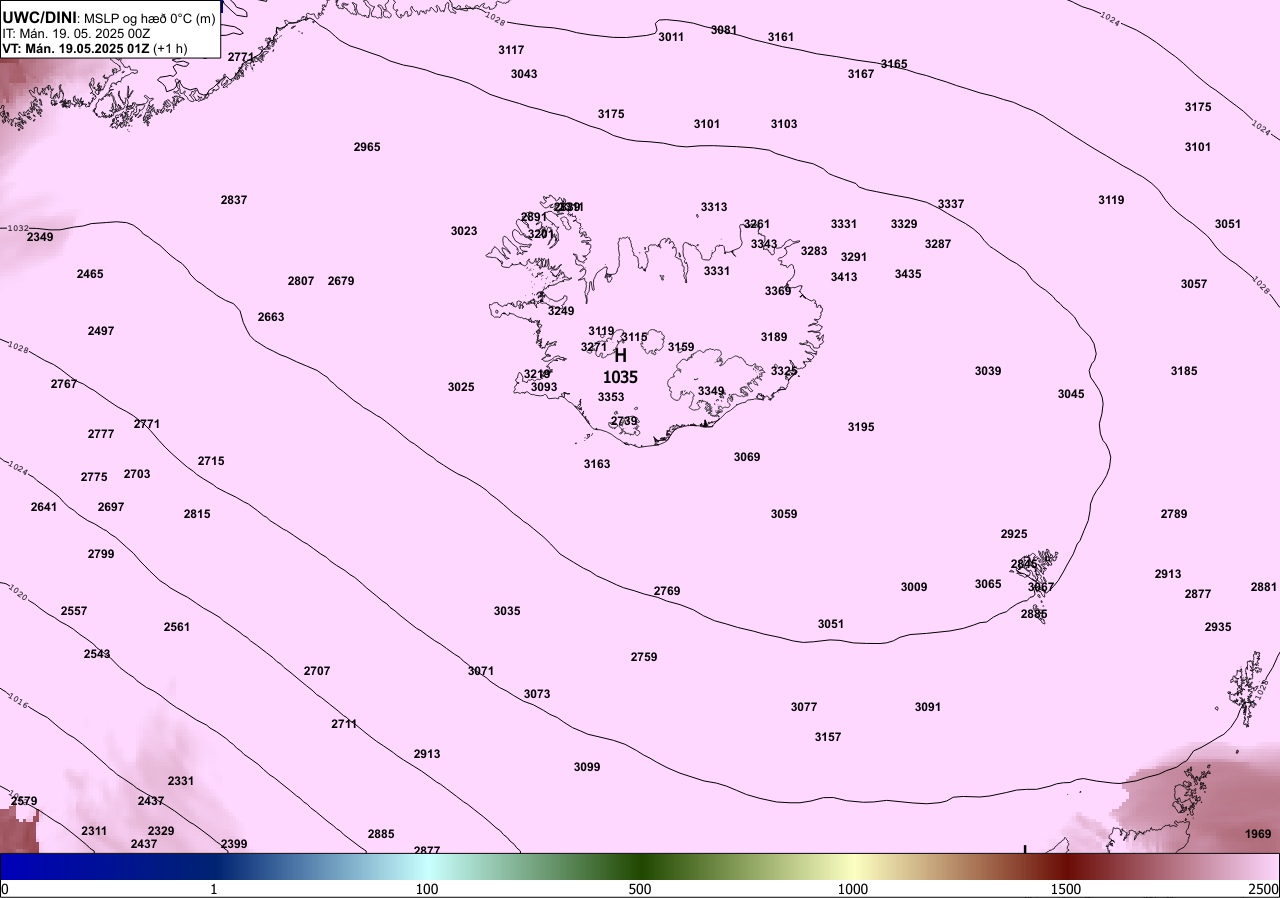Screen dimensions: 1280x898
Task: Click the height value 3059
Action: tap(784, 514)
